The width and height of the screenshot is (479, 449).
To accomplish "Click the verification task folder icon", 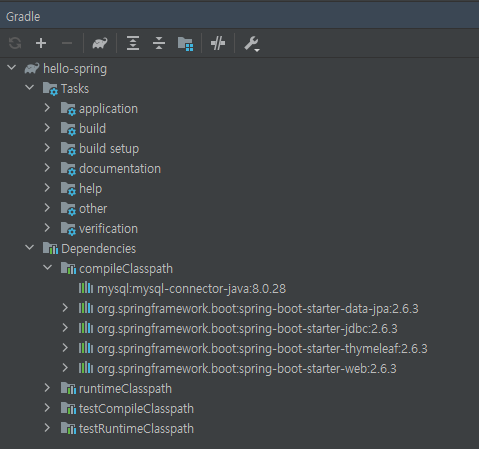I will 68,229.
